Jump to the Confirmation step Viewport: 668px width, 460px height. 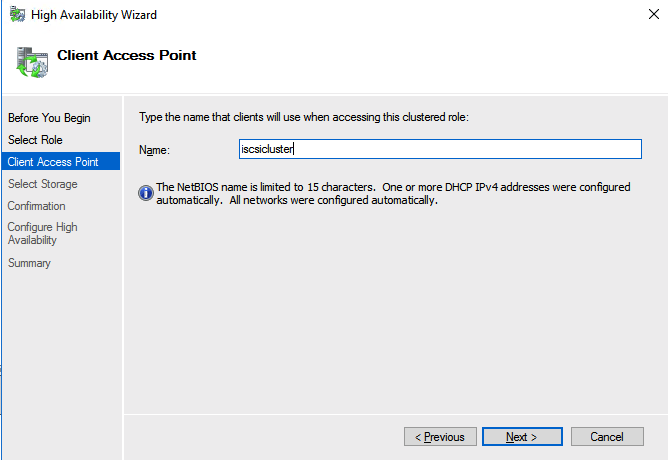click(36, 206)
